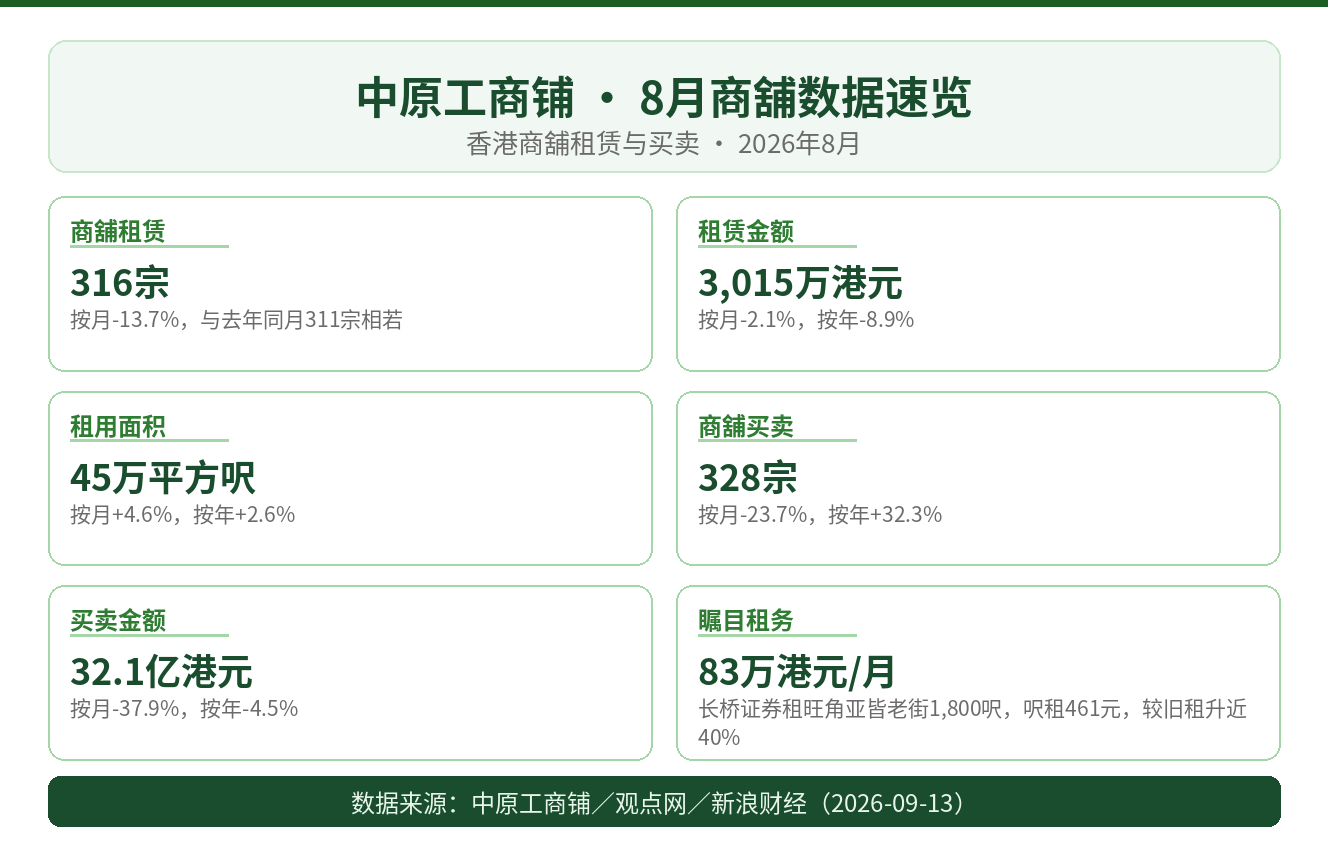Select the 商舖买卖 card heading
This screenshot has height=852, width=1328.
746,427
